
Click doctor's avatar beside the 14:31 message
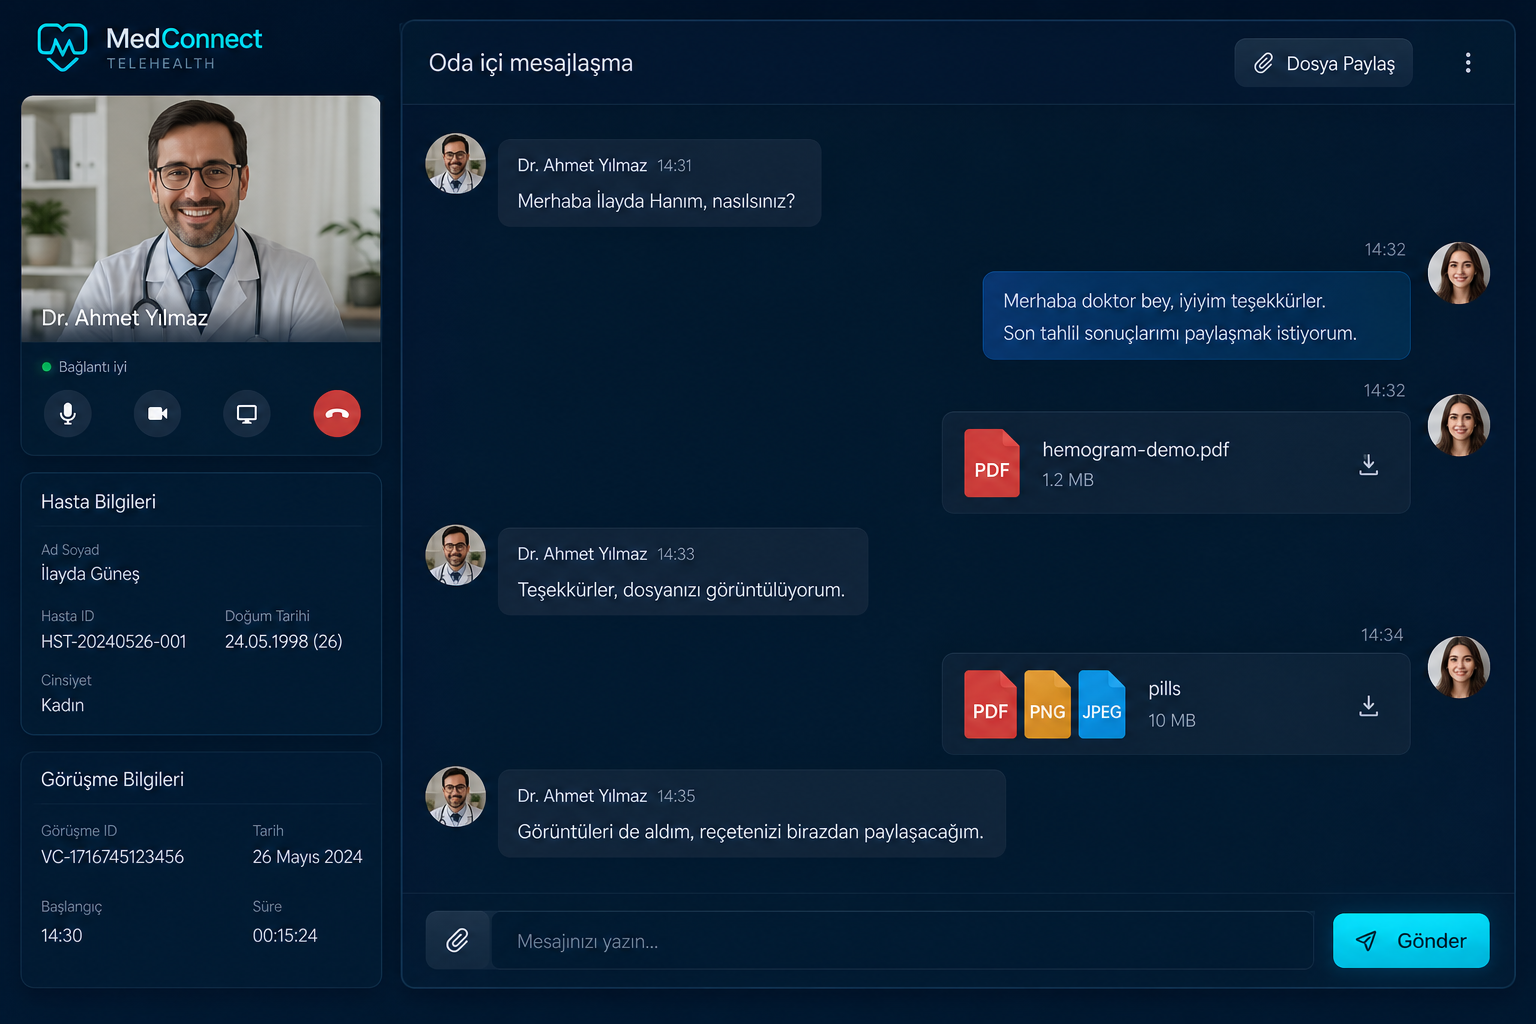(456, 163)
